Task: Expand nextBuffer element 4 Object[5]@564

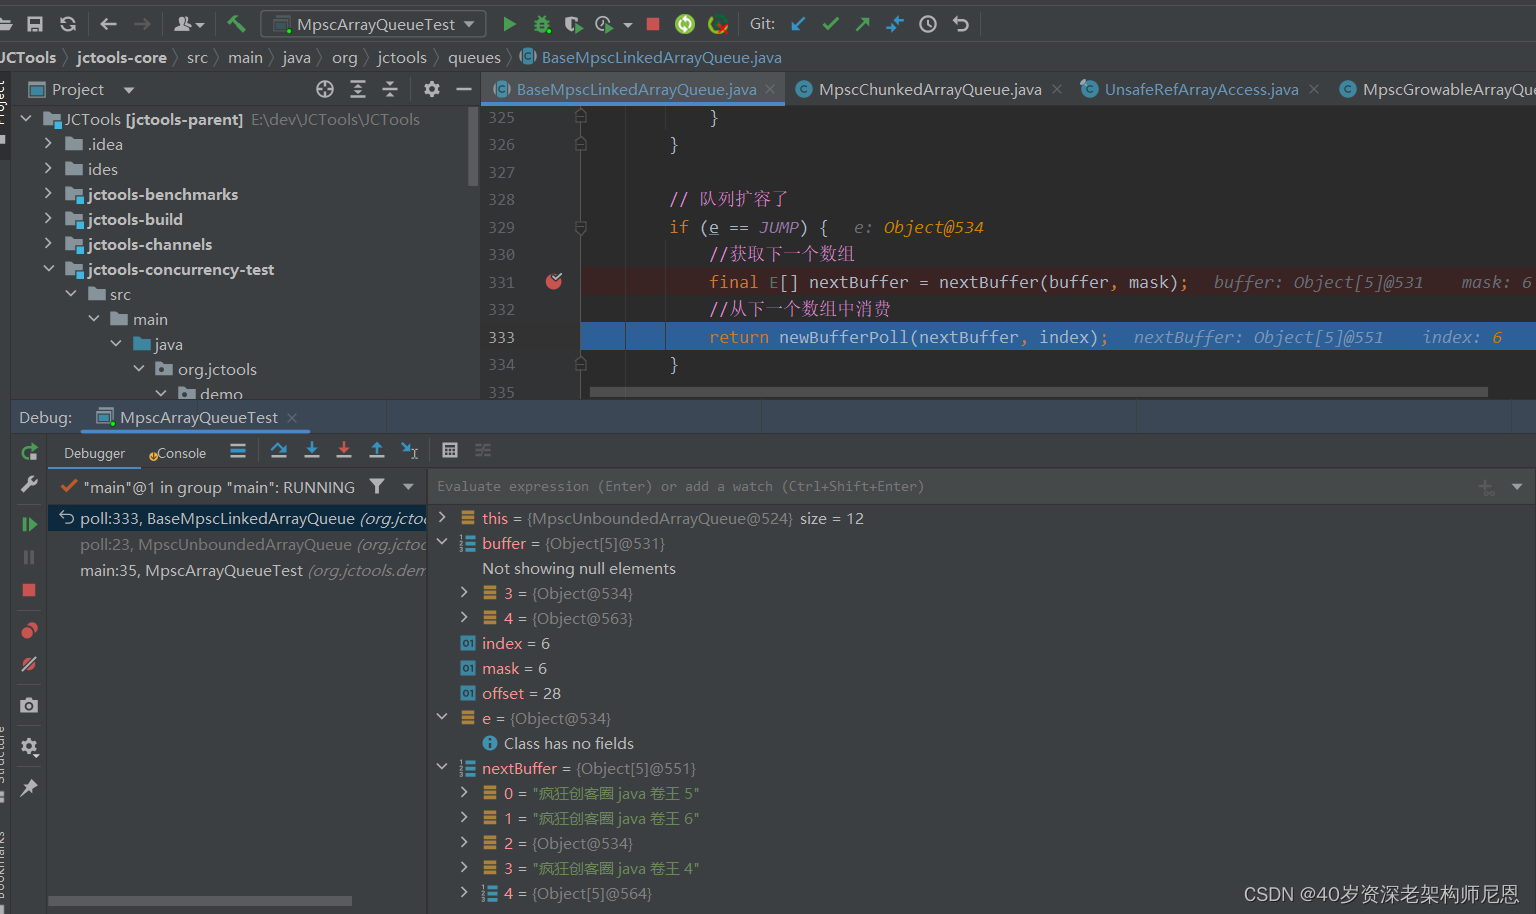Action: (x=464, y=893)
